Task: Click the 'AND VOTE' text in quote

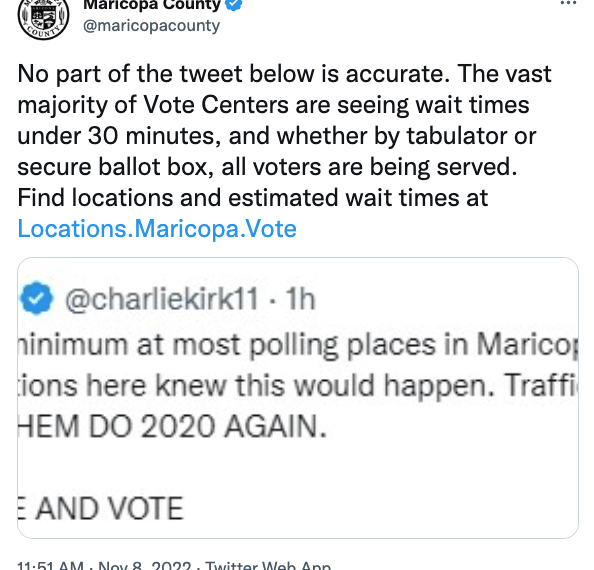Action: click(109, 508)
